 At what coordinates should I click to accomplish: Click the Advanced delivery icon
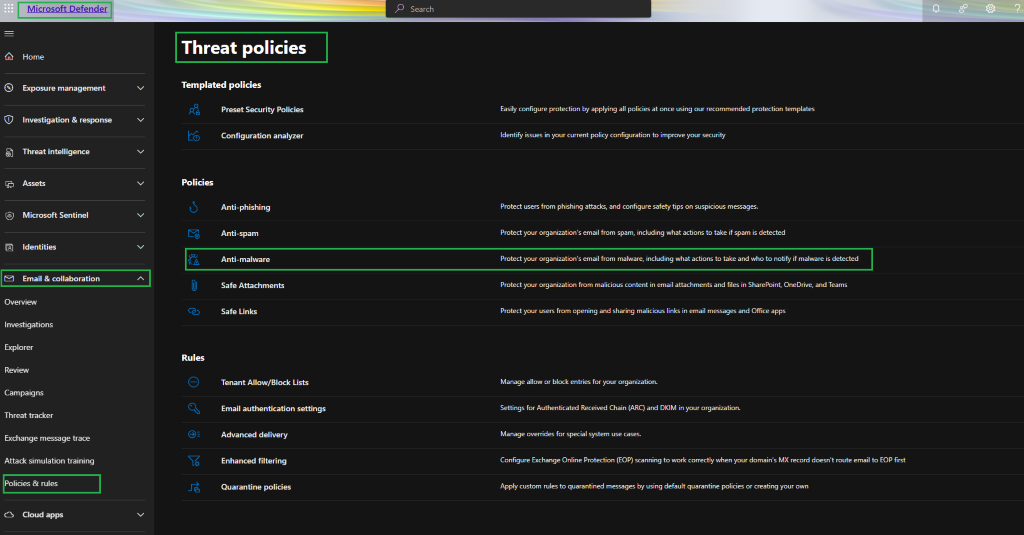pos(194,434)
